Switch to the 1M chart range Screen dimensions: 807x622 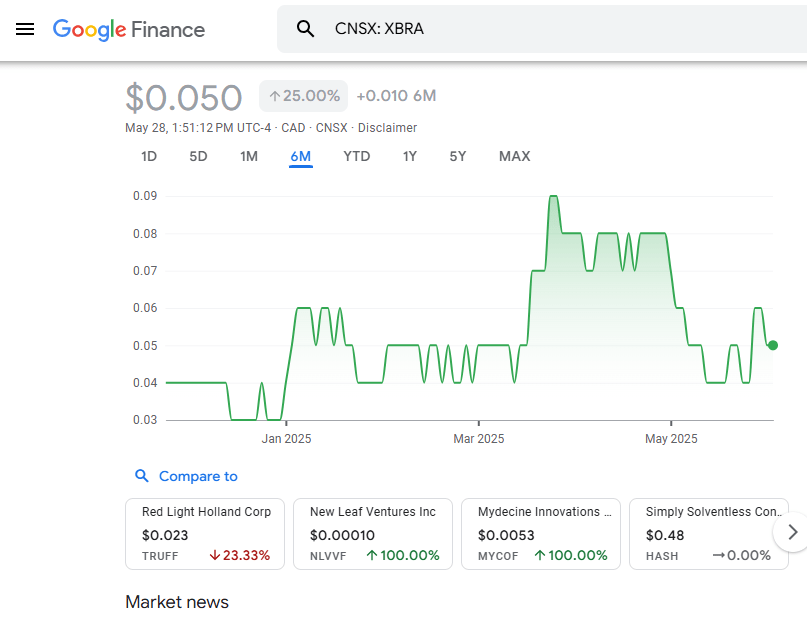point(249,156)
